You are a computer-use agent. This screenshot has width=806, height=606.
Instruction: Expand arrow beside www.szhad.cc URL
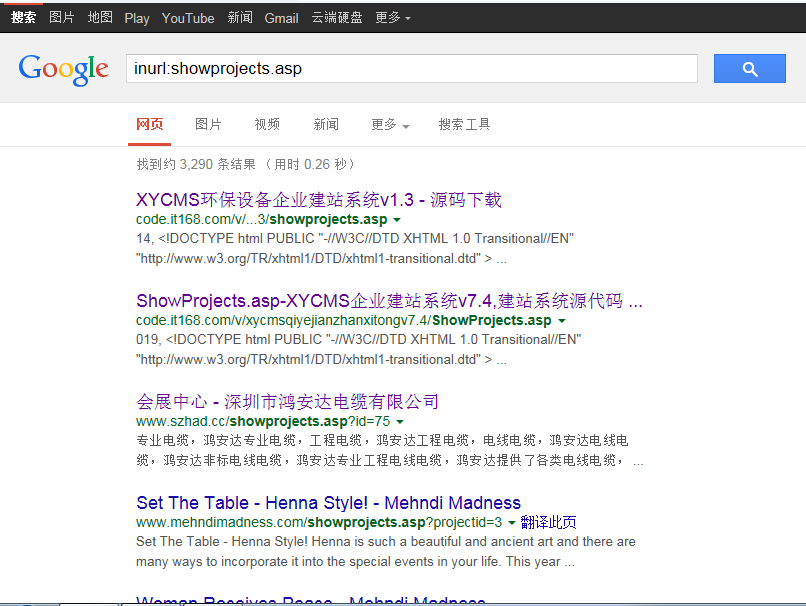coord(400,422)
